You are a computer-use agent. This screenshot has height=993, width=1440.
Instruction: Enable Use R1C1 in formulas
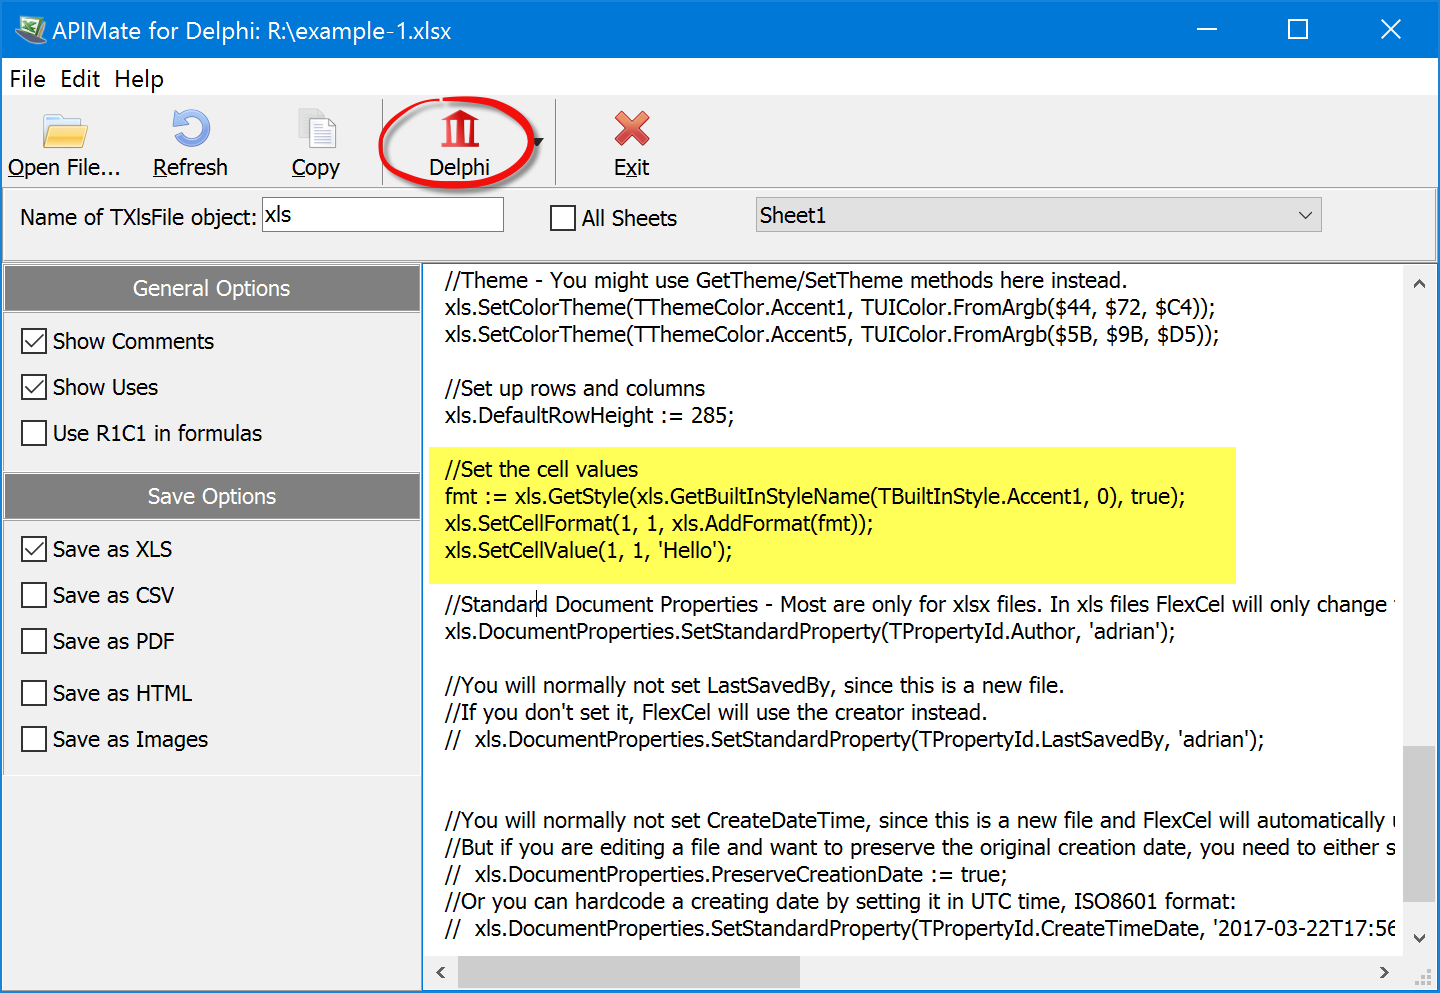tap(34, 433)
